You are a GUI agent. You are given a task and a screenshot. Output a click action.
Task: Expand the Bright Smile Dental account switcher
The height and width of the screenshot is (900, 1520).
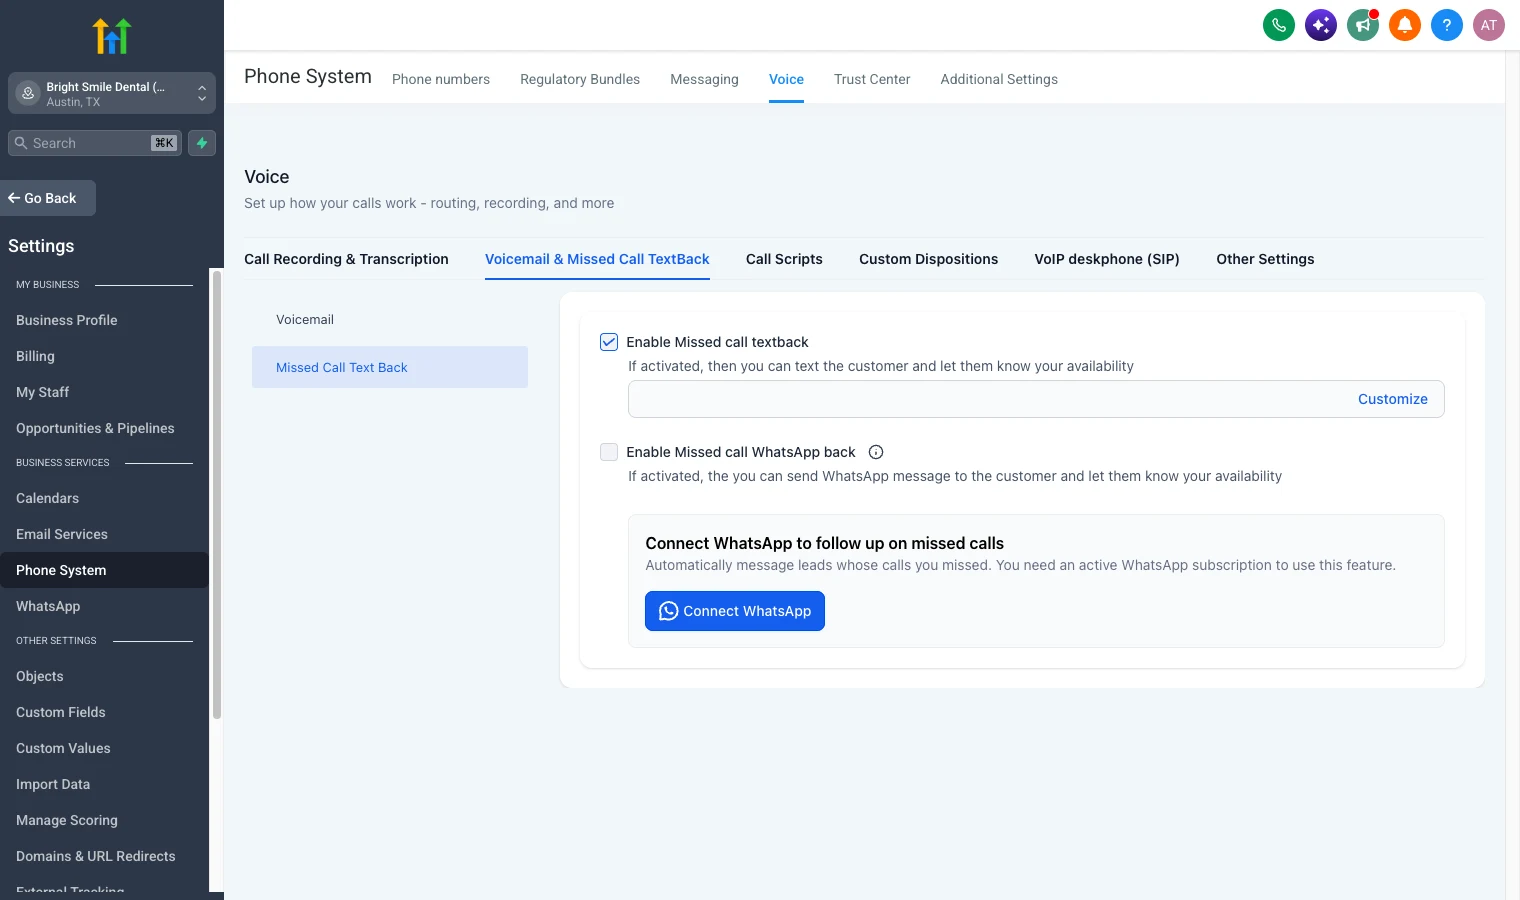coord(112,93)
